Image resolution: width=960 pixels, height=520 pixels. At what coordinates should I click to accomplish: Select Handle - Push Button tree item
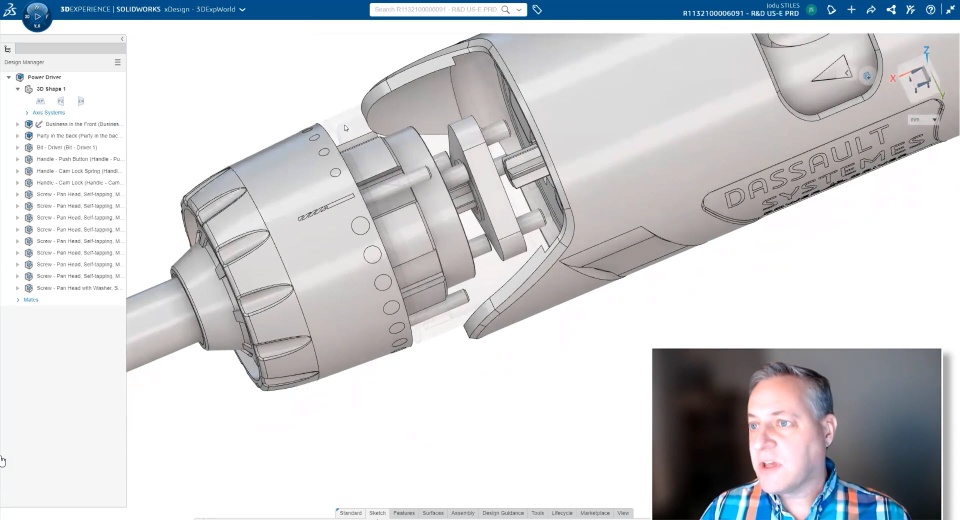coord(79,159)
